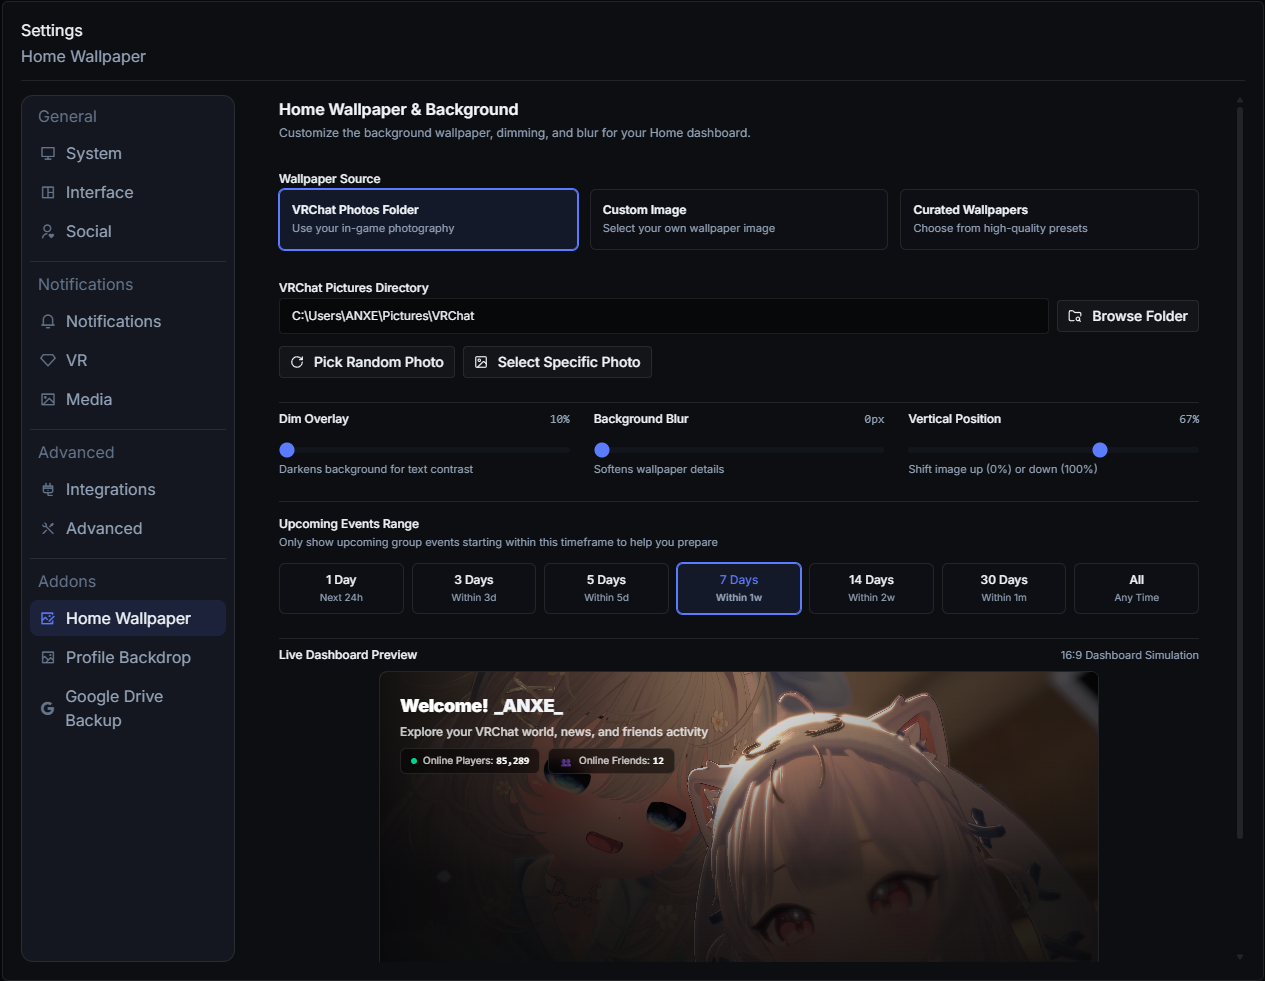
Task: Click the "Wallpaper Source" label
Action: [330, 179]
